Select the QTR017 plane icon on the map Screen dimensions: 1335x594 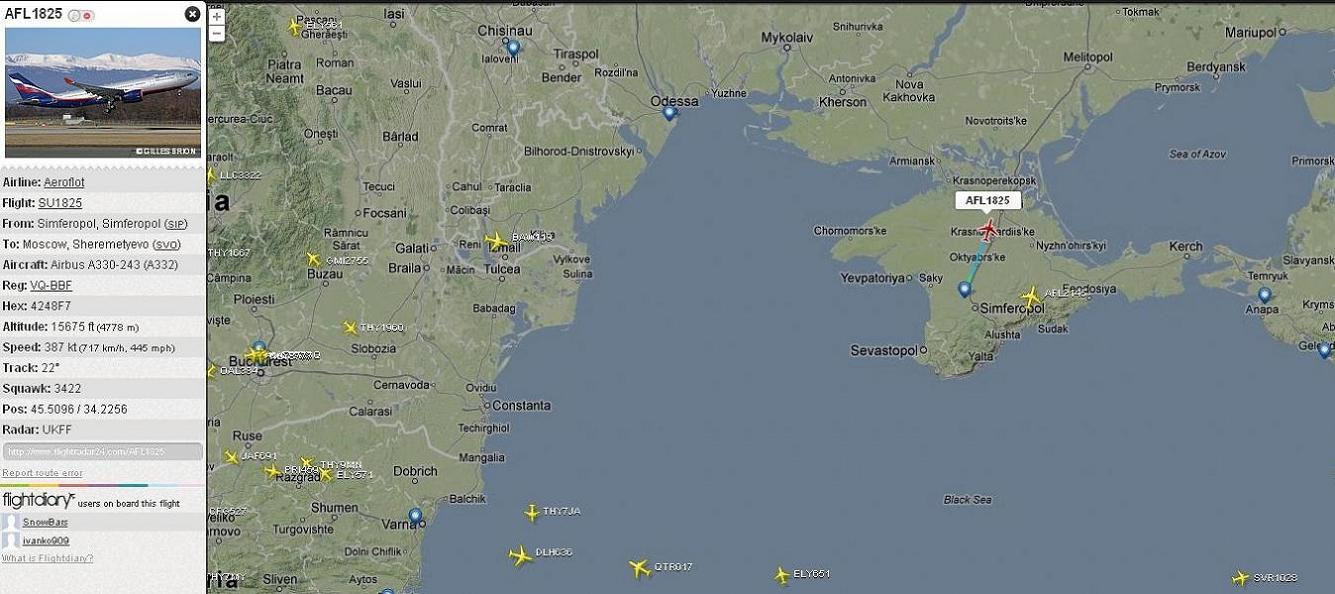click(x=640, y=568)
